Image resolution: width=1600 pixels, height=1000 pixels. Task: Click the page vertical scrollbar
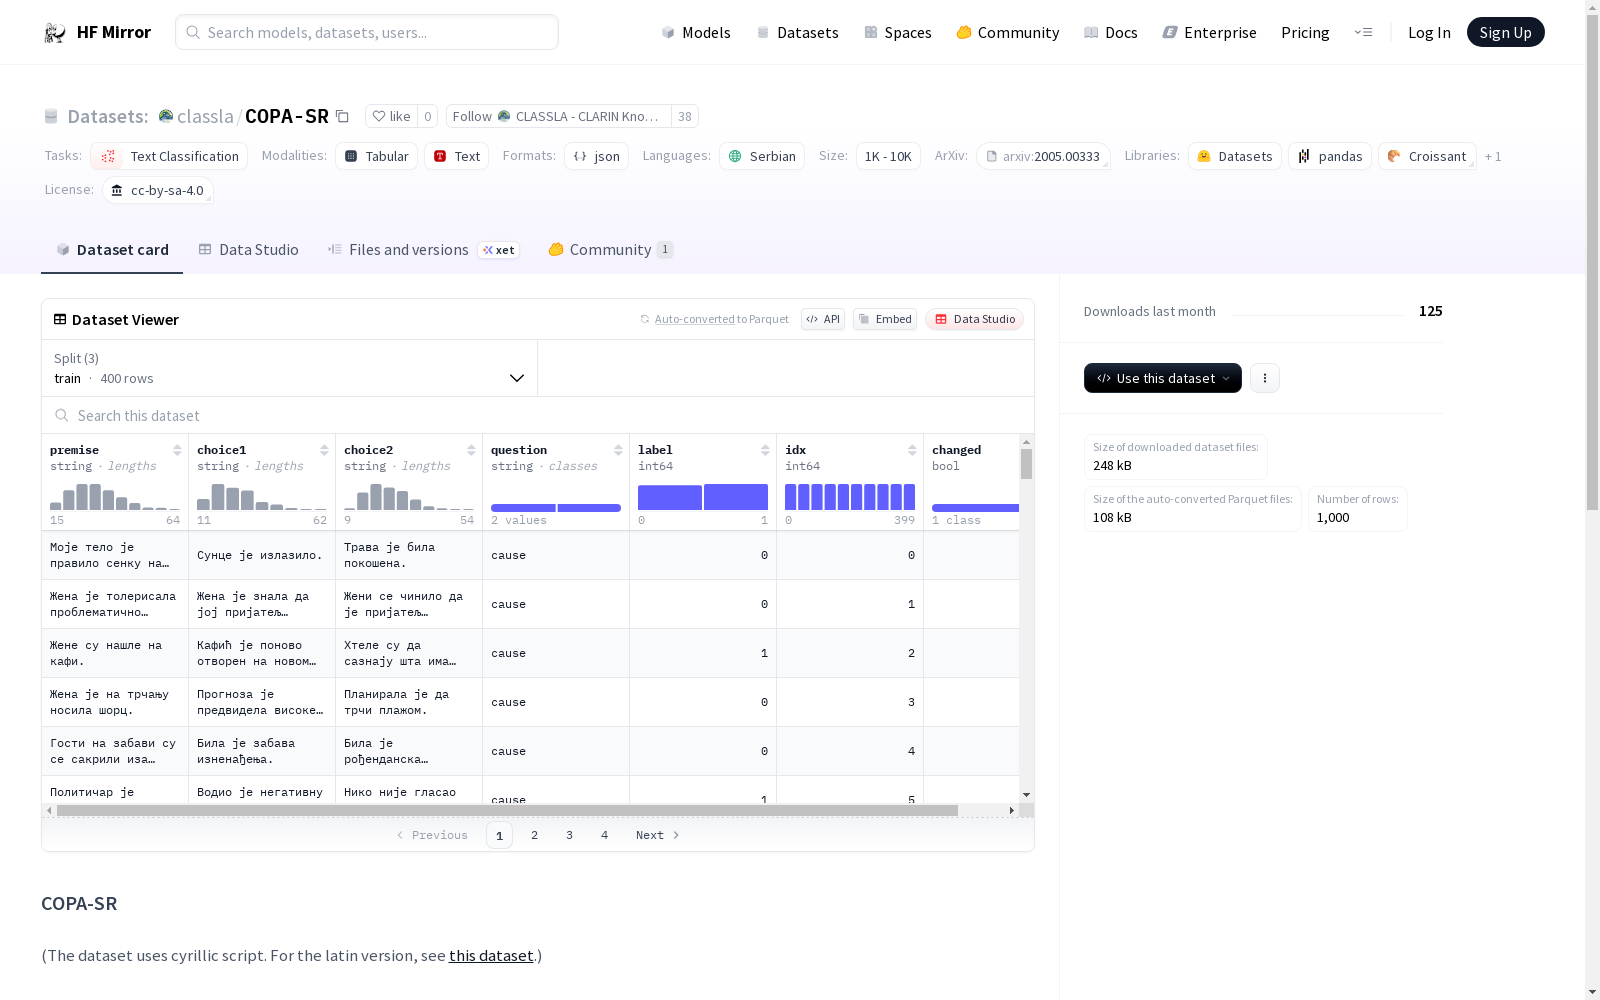point(1592,260)
